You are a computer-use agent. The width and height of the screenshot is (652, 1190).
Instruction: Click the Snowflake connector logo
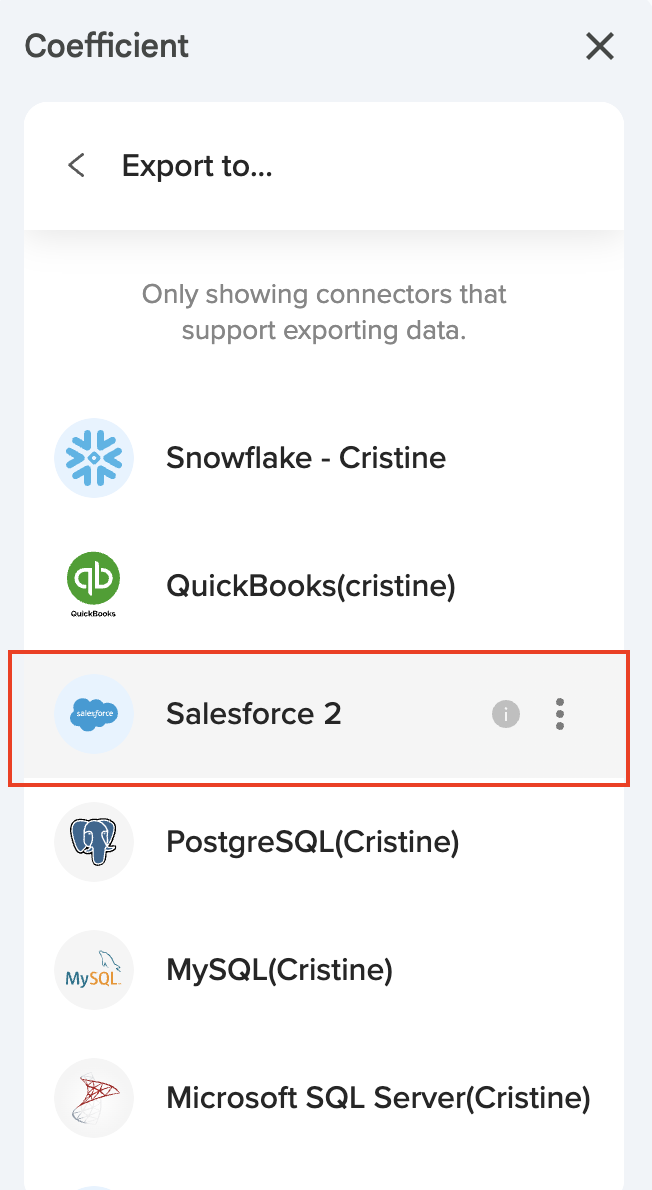(93, 458)
